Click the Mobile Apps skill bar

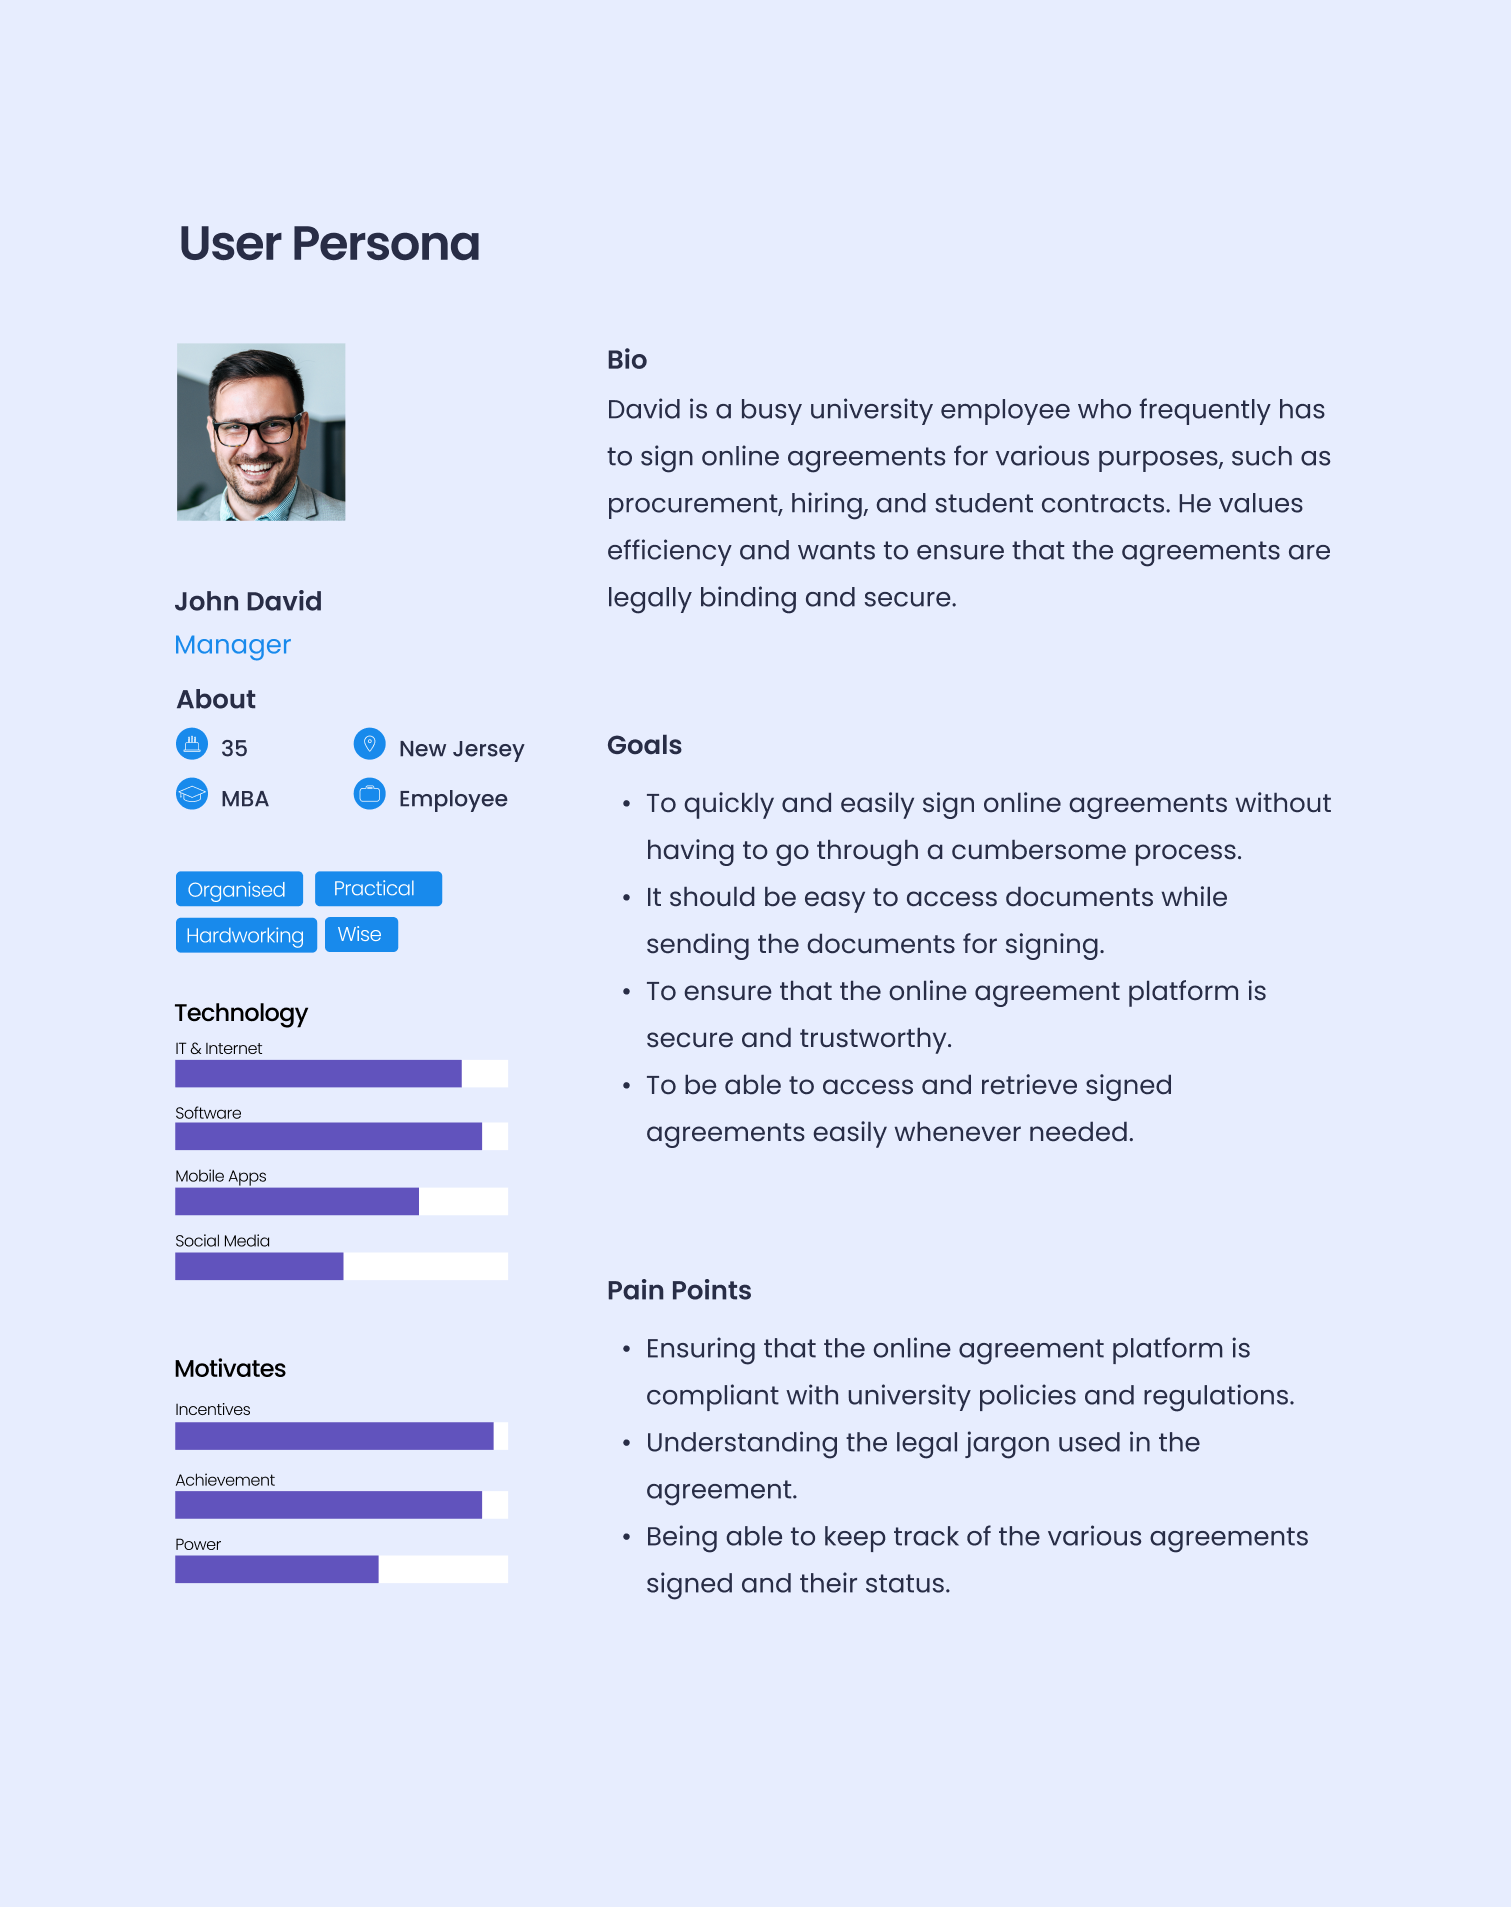[341, 1201]
